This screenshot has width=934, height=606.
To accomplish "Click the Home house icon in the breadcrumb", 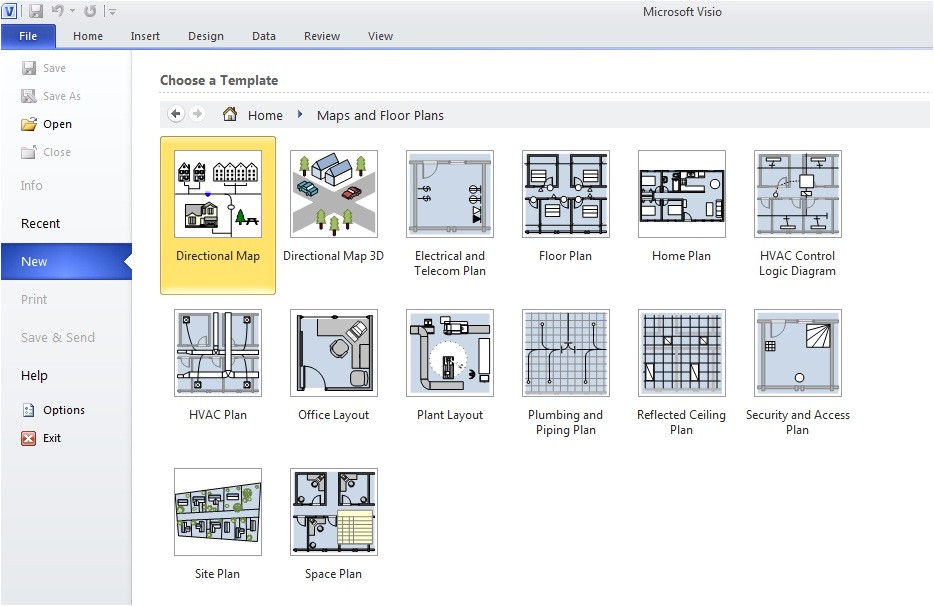I will [228, 115].
